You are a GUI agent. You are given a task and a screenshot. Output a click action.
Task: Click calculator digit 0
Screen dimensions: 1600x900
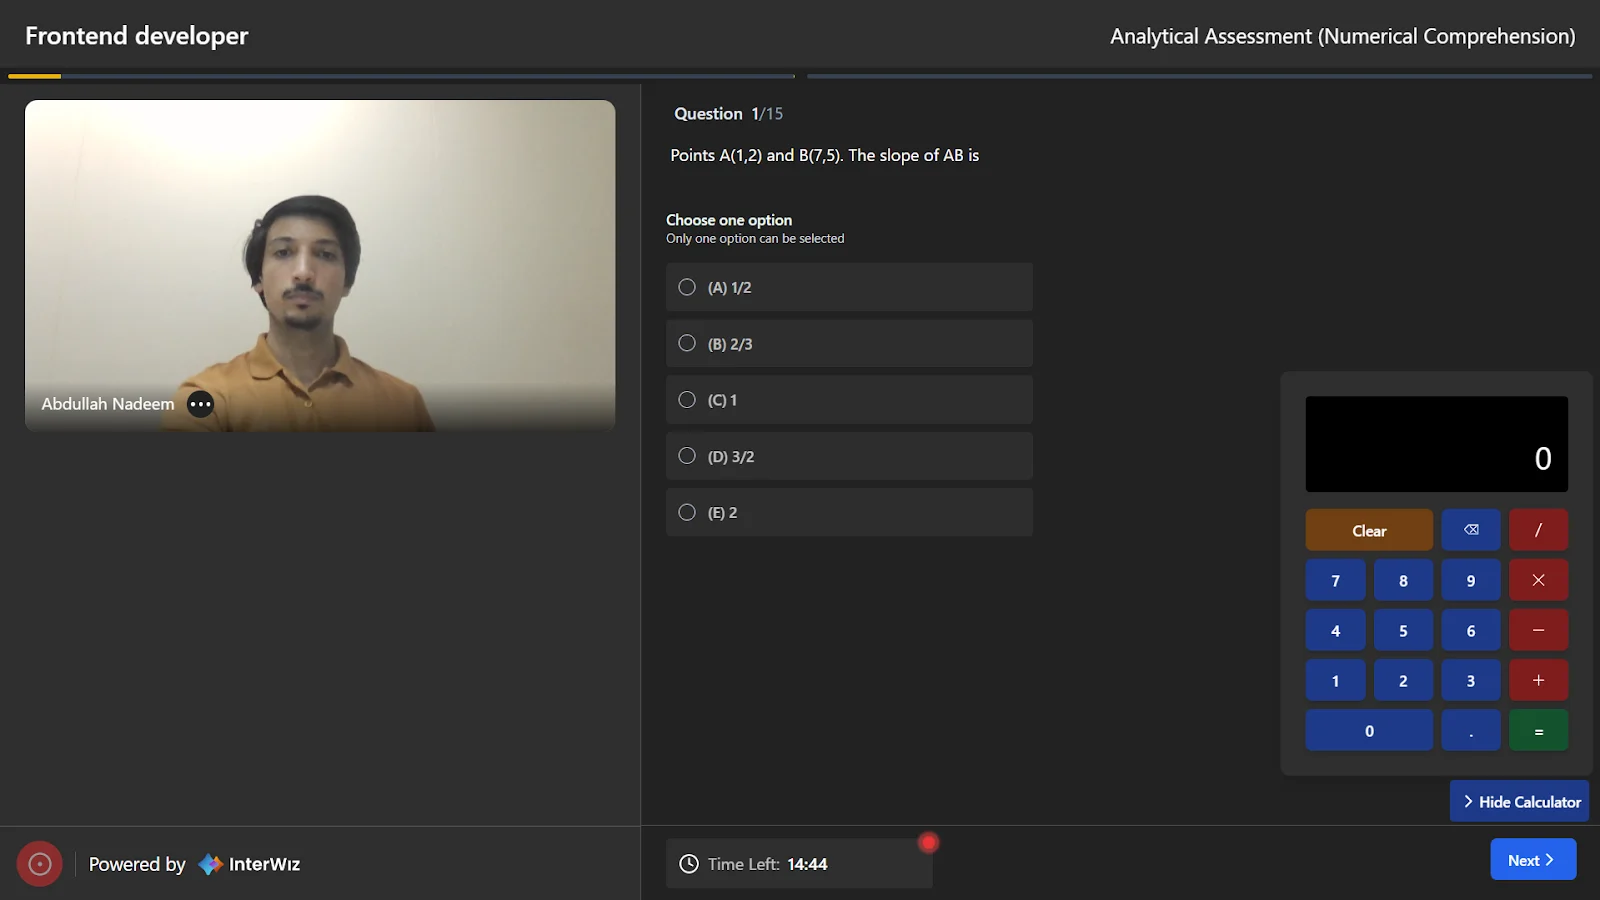click(x=1369, y=731)
